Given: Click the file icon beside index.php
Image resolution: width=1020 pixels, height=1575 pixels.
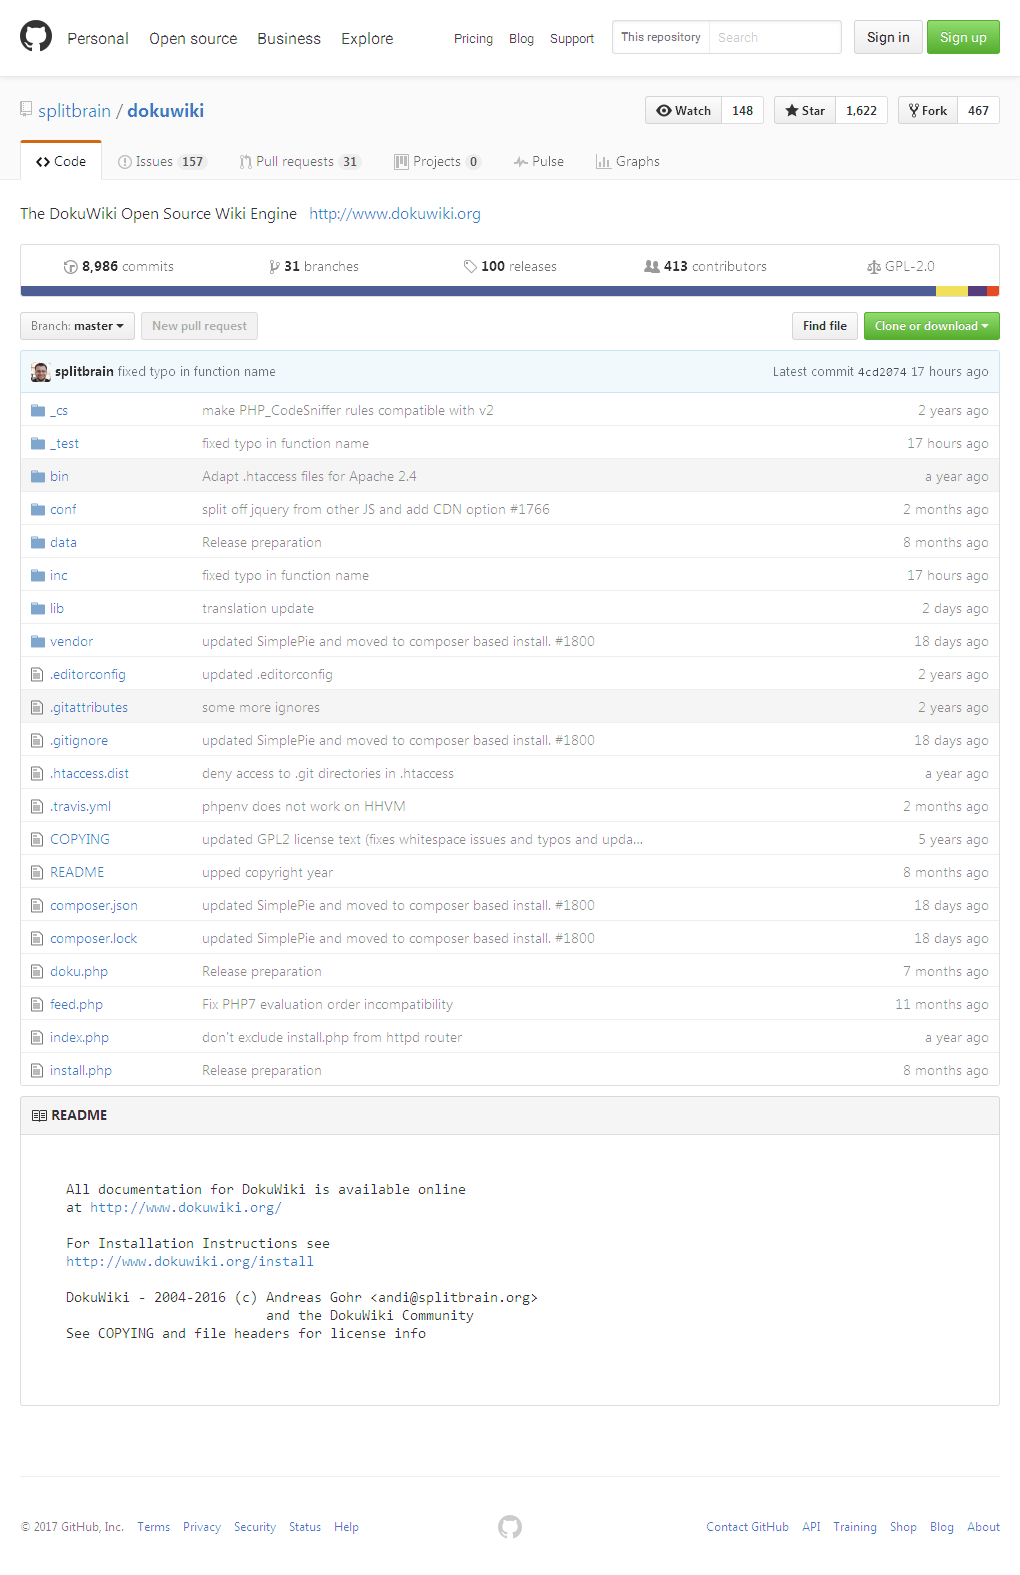Looking at the screenshot, I should point(37,1037).
